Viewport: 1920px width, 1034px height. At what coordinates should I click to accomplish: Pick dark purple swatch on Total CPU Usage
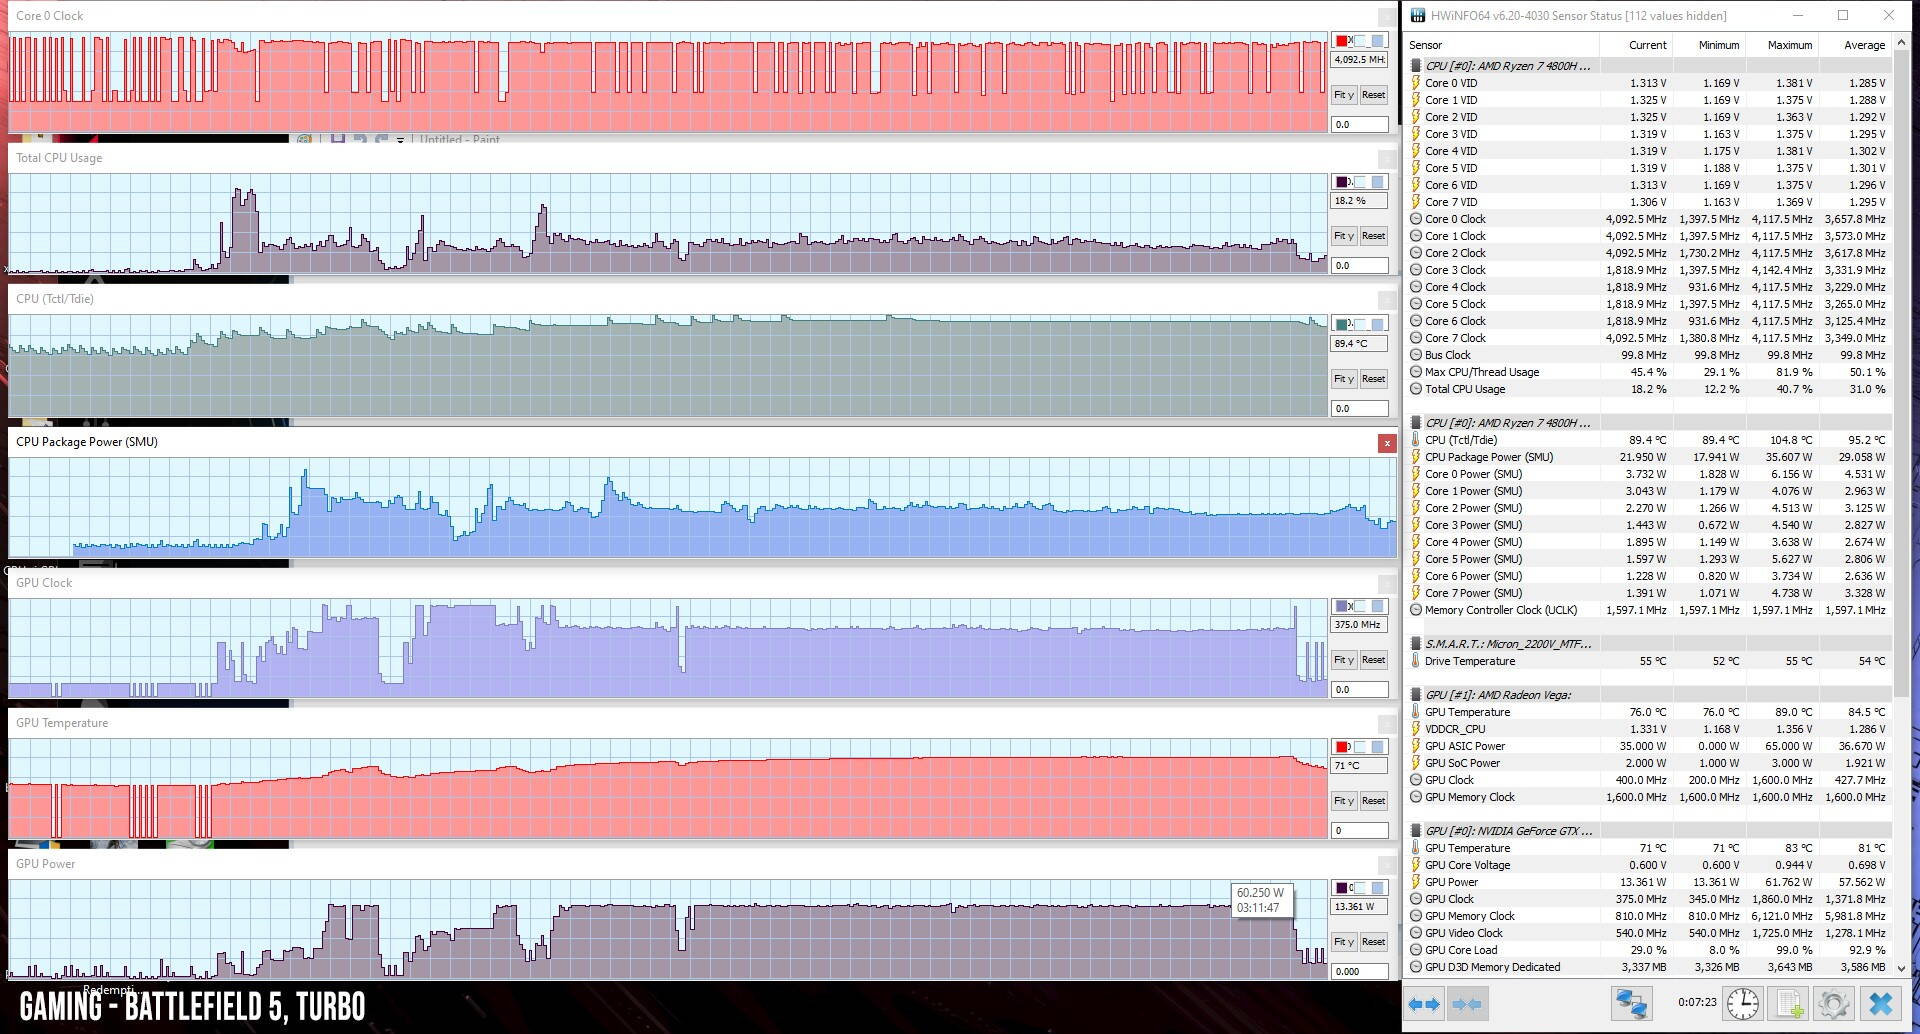[1342, 182]
